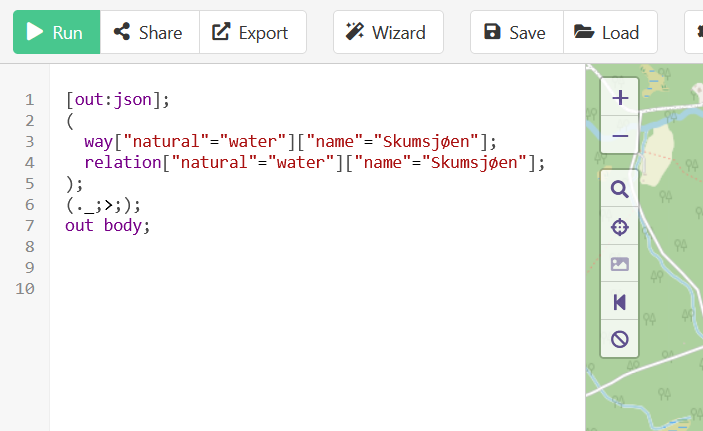Zoom in on the map
Screen dimensions: 703x431
click(620, 97)
